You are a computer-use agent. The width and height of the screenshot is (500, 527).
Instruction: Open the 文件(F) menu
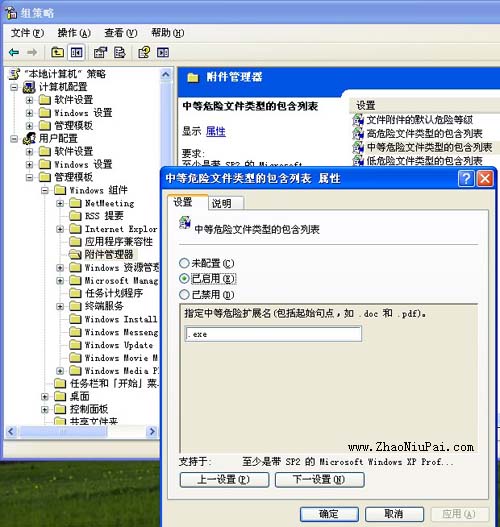point(27,33)
